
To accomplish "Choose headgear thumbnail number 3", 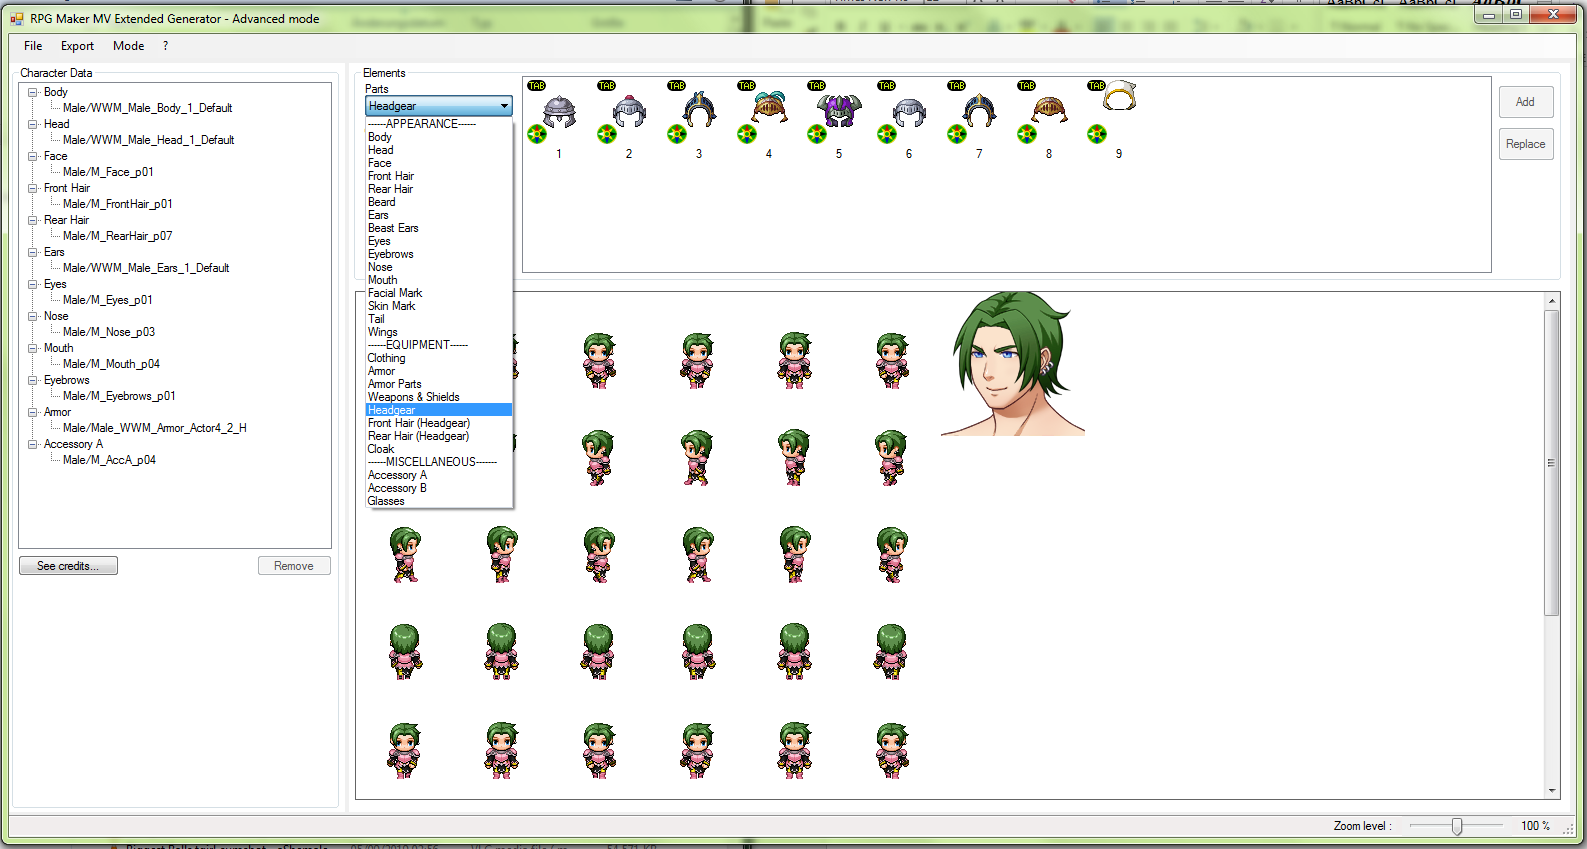I will [699, 110].
